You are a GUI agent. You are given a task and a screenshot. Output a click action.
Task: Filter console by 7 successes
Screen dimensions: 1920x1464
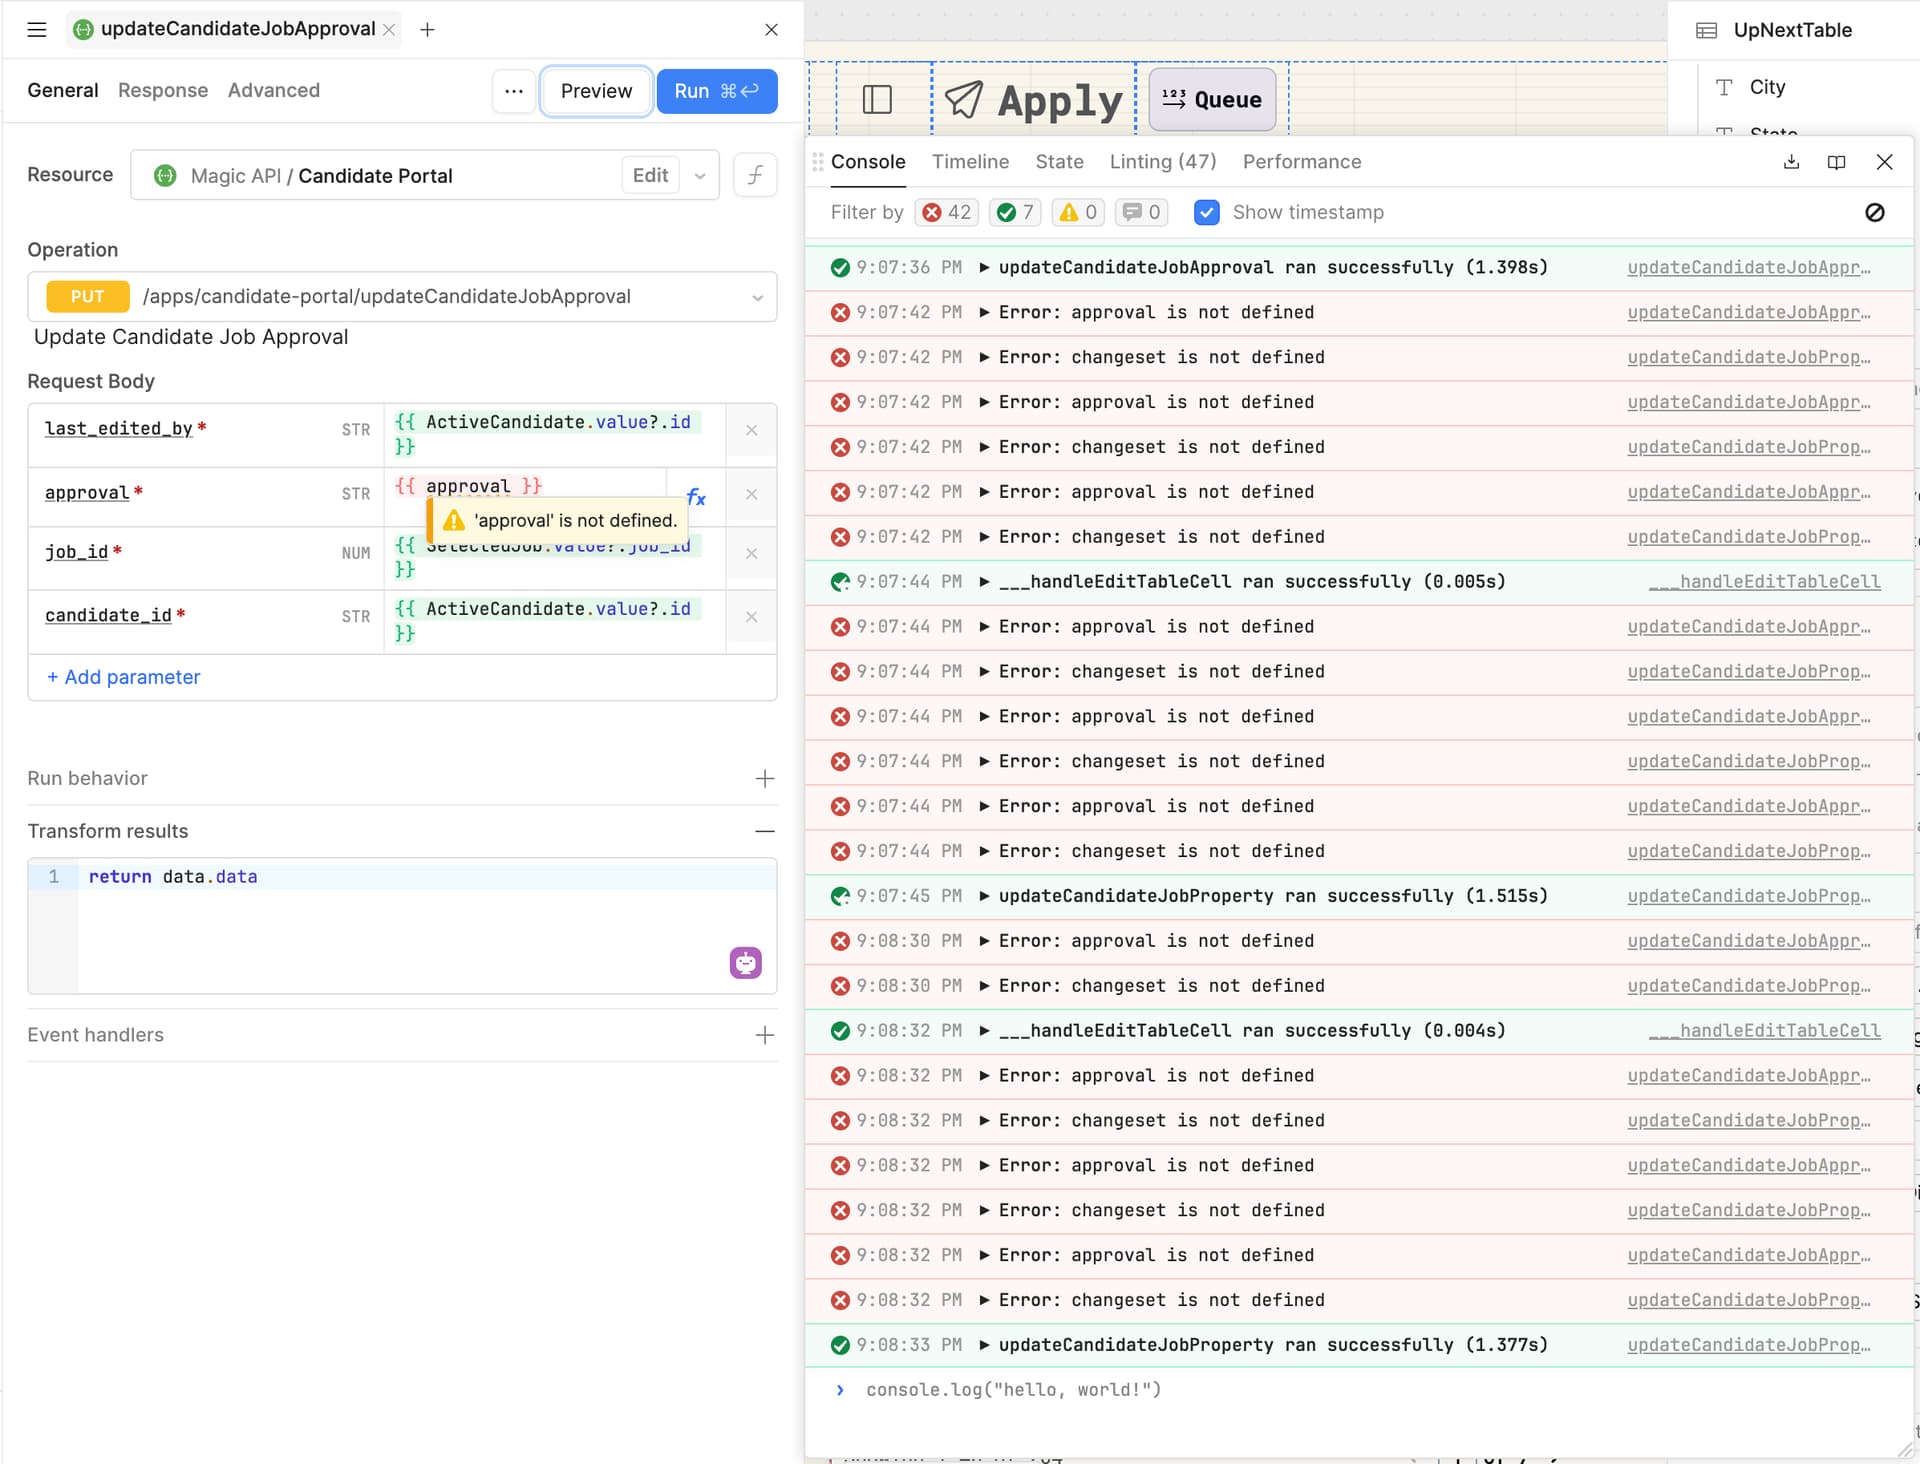point(1015,212)
